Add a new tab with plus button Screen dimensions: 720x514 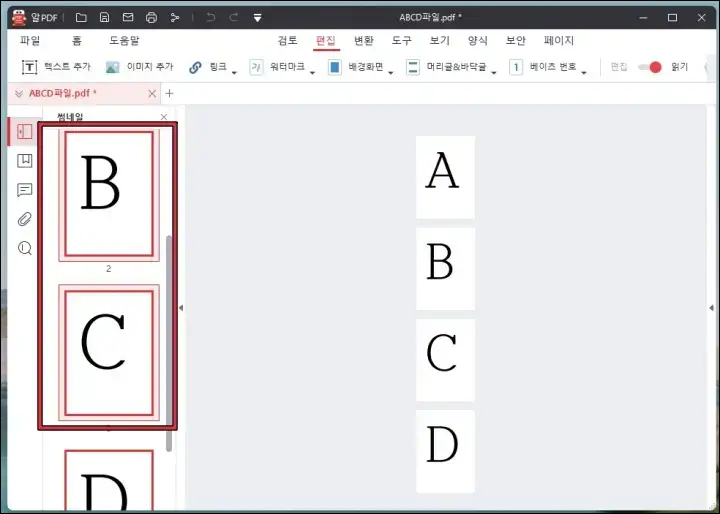pos(169,93)
